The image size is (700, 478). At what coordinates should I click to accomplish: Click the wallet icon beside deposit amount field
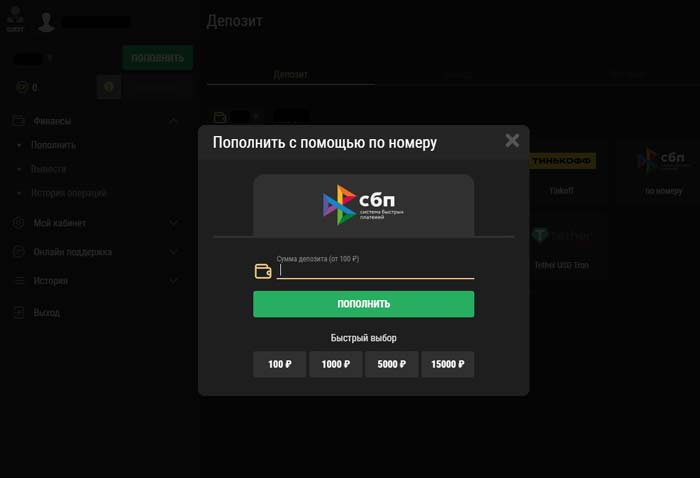coord(263,271)
